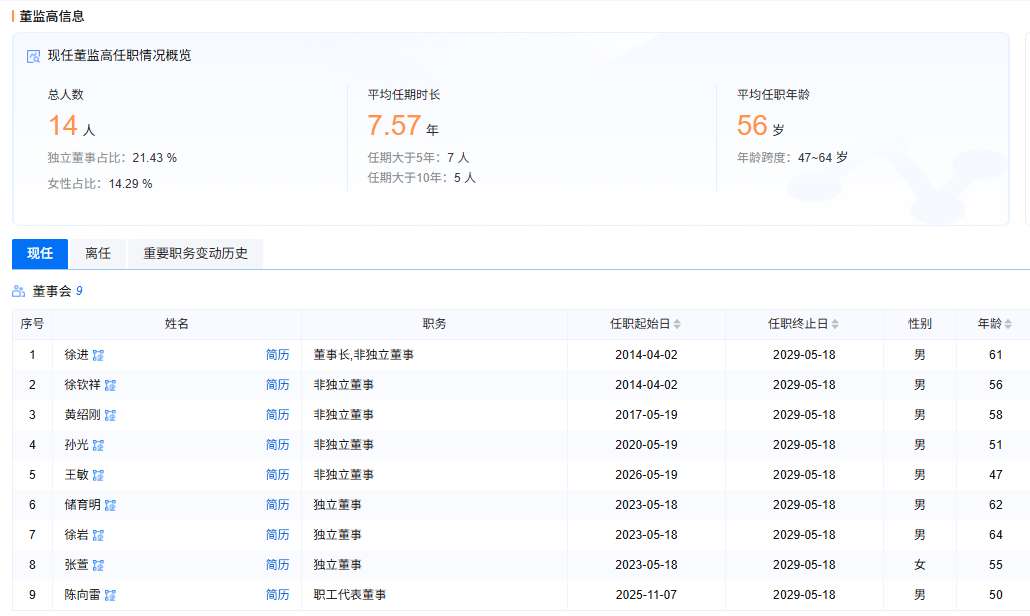Click the 任期大于5年 7 人 text
Screen dimensions: 1030x616
418,158
